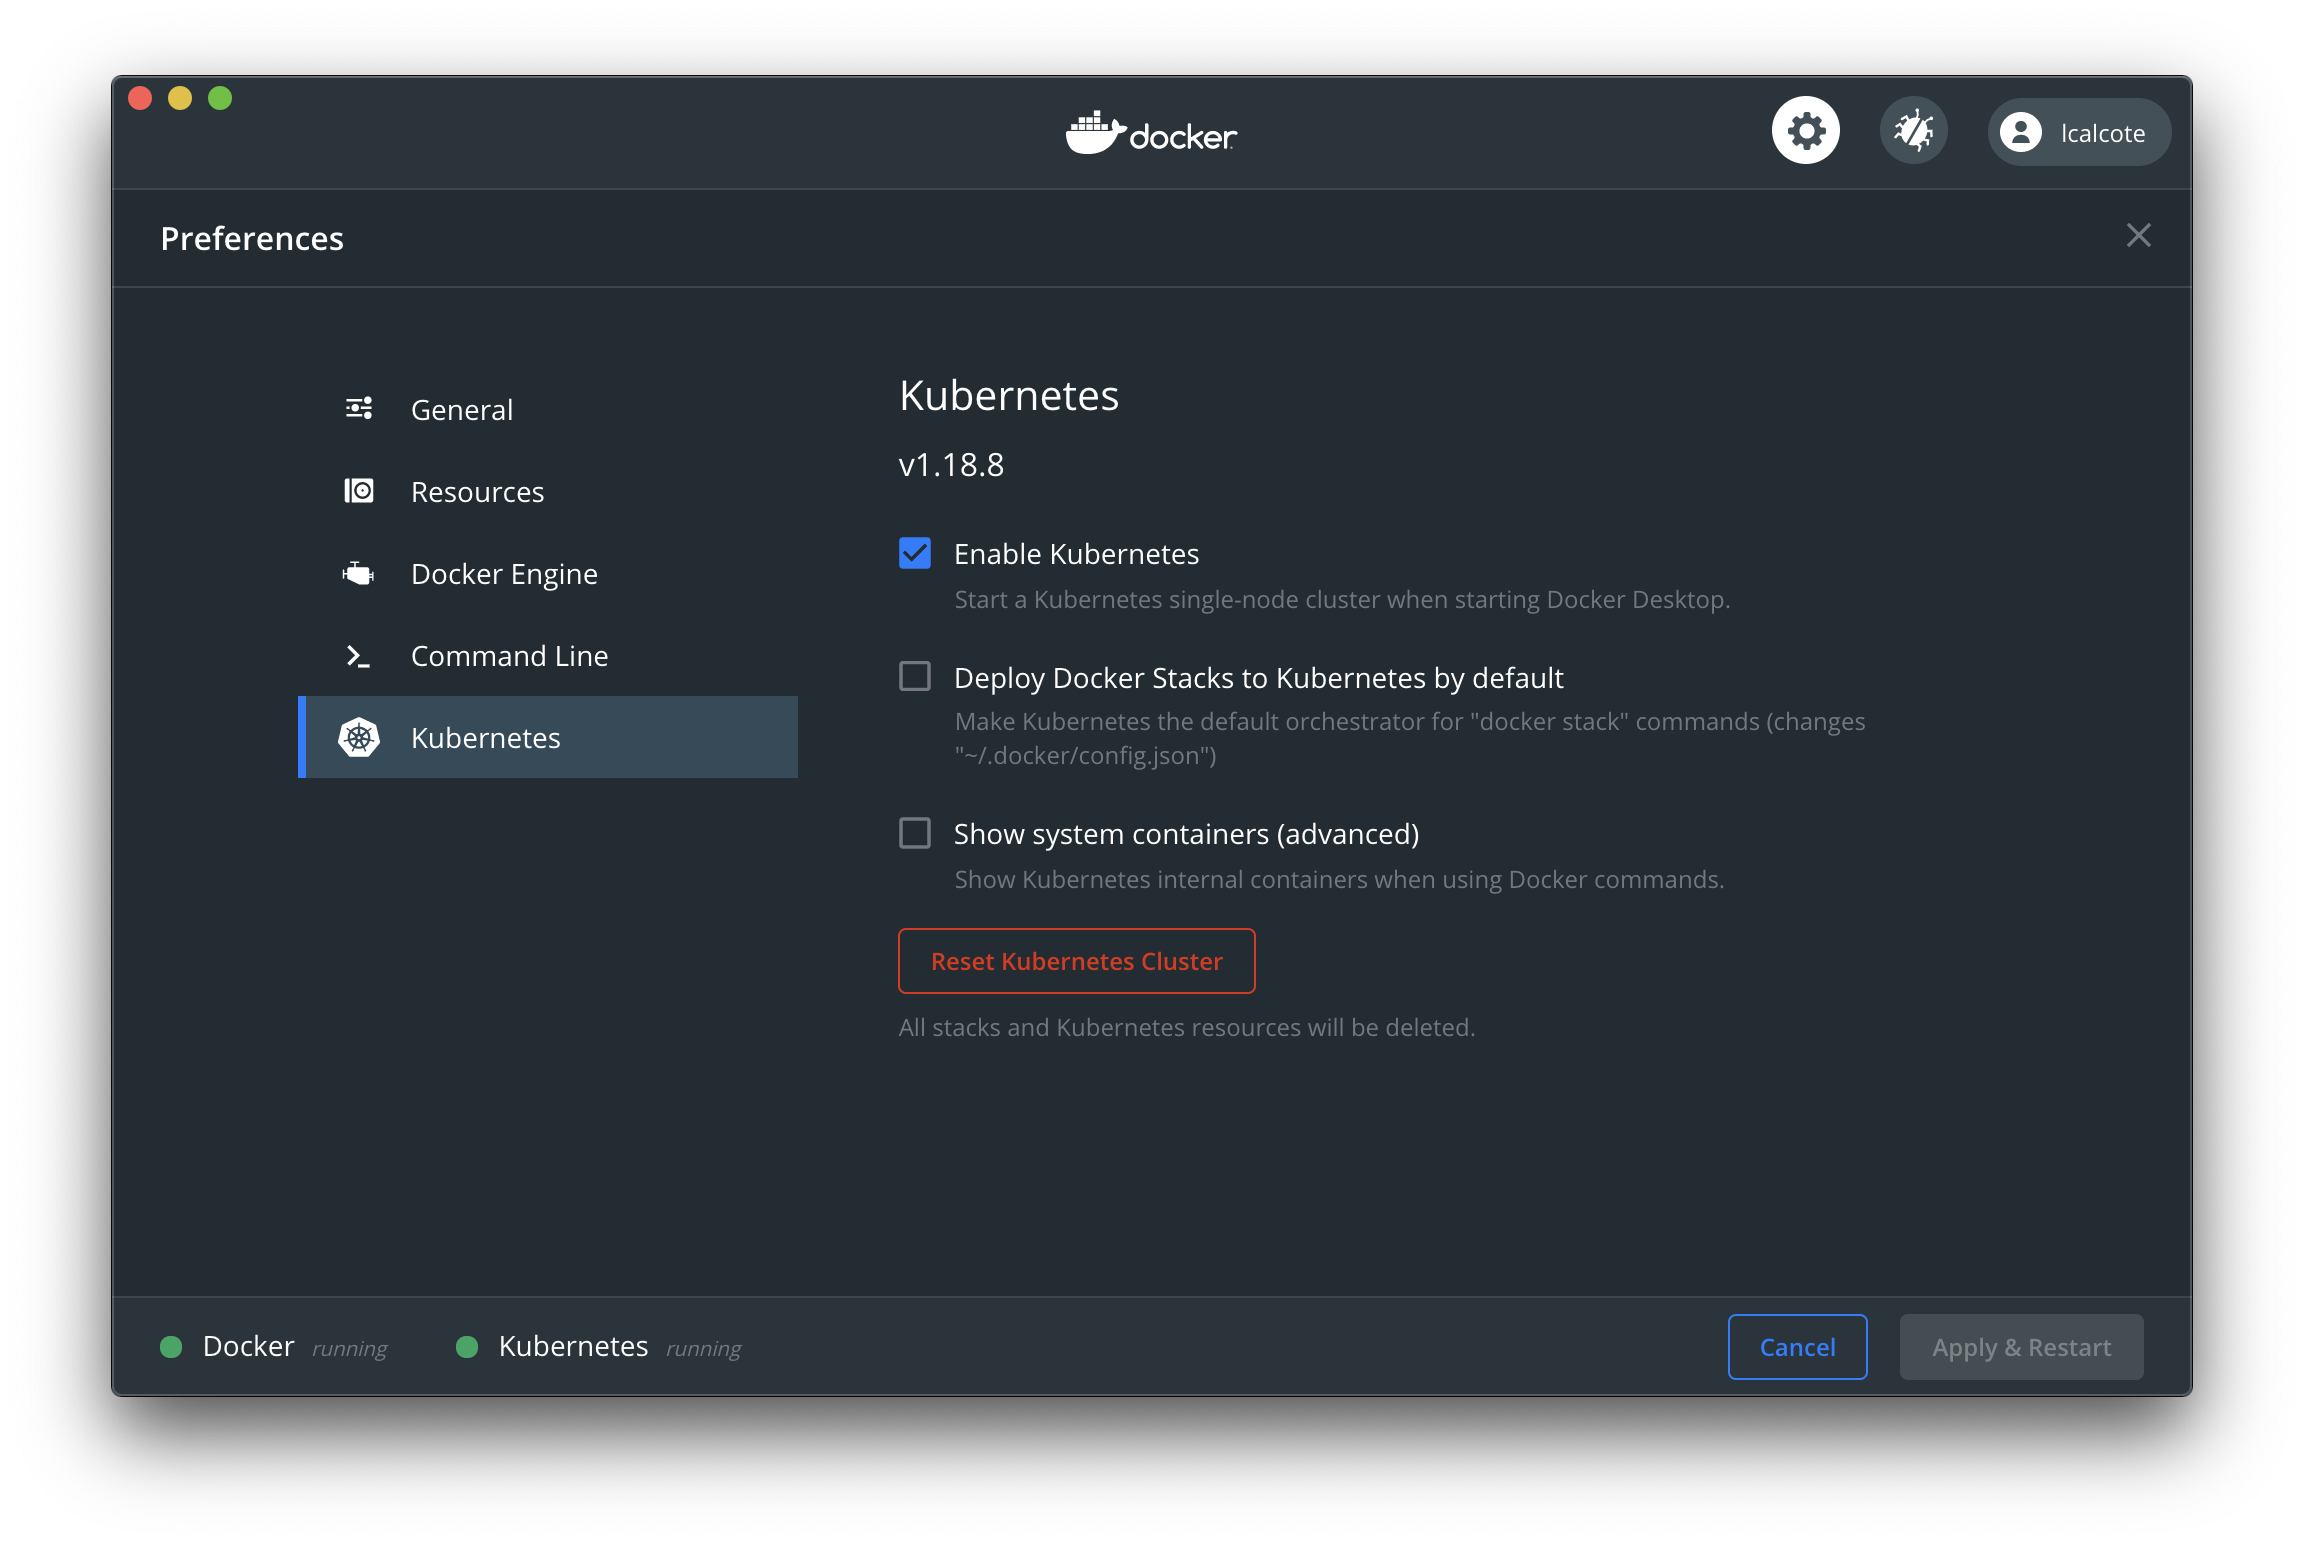Open the Resources preferences section
The image size is (2304, 1544).
coord(477,492)
